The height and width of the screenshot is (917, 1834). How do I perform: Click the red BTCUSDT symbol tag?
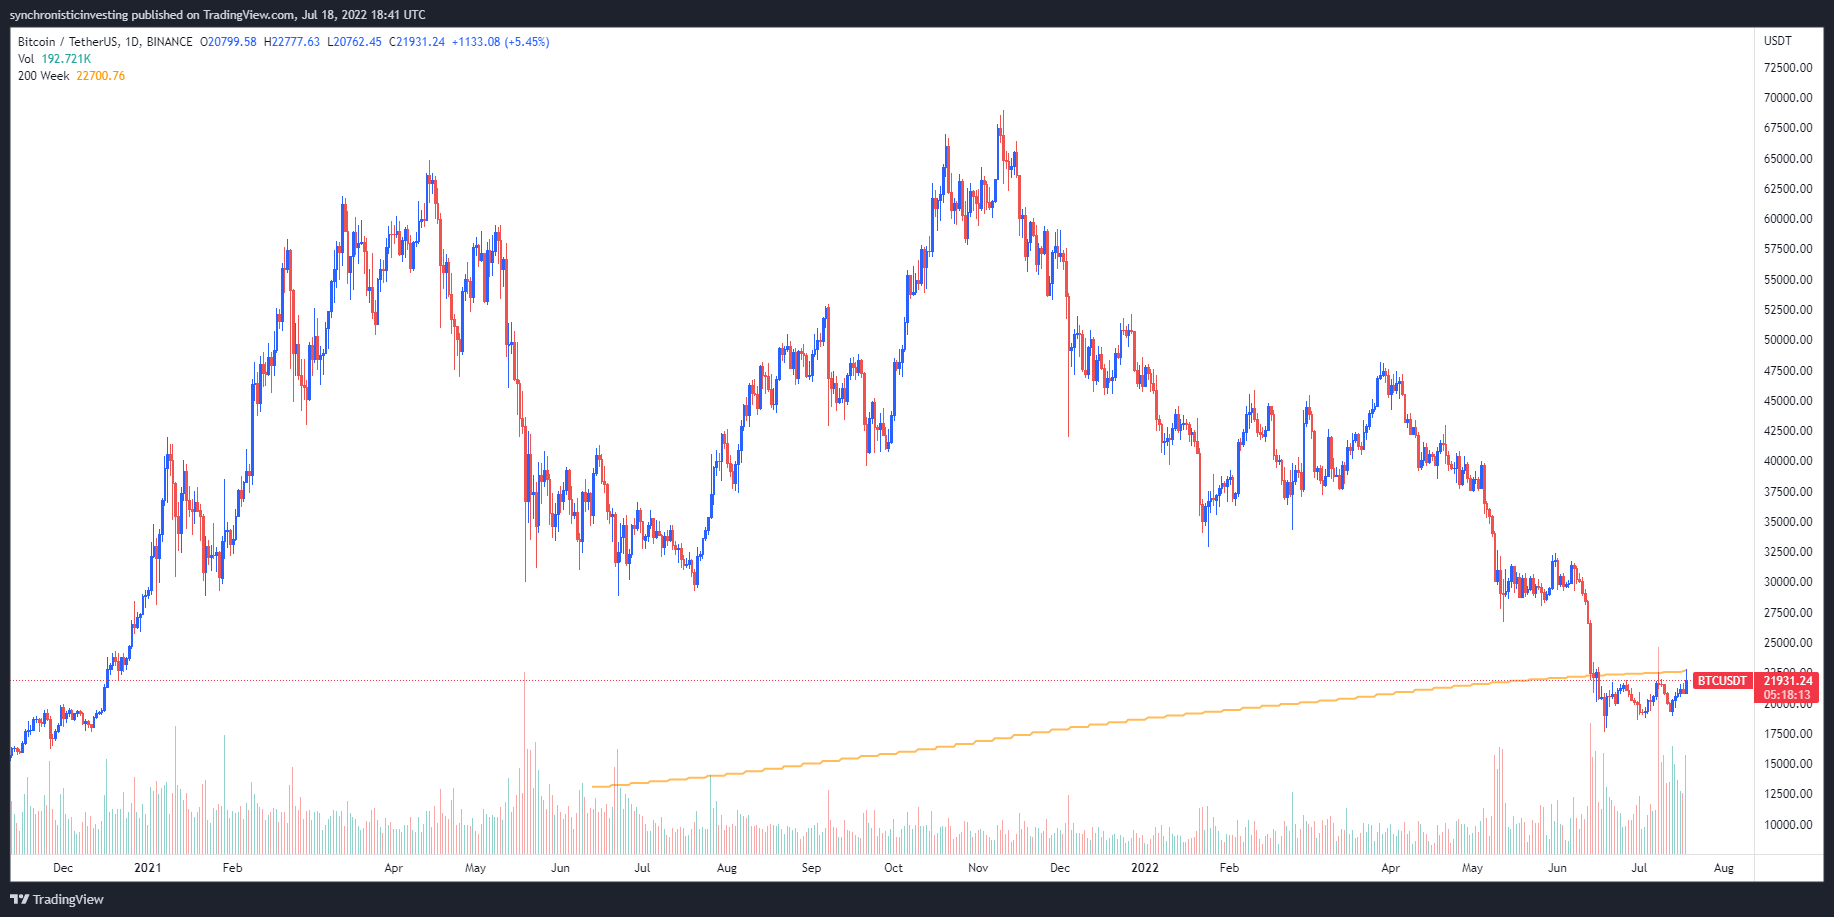coord(1721,681)
